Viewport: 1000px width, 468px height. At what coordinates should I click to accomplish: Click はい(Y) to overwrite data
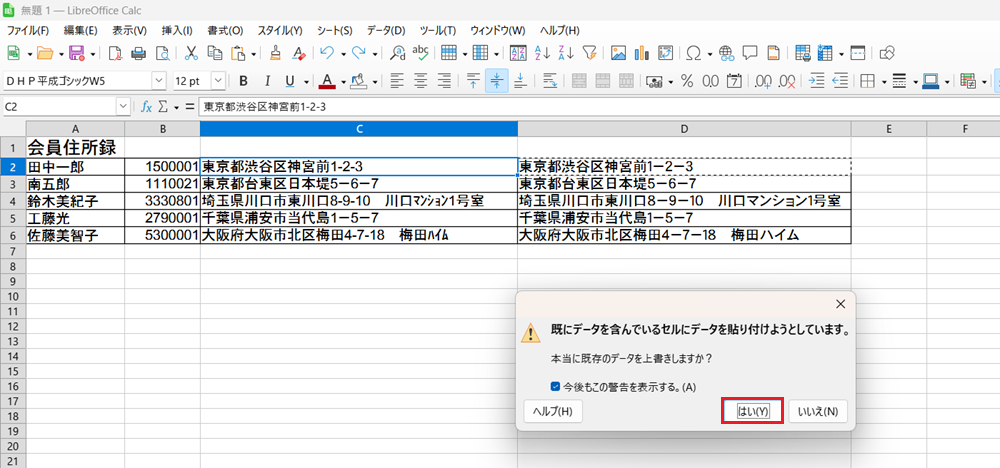[x=752, y=412]
